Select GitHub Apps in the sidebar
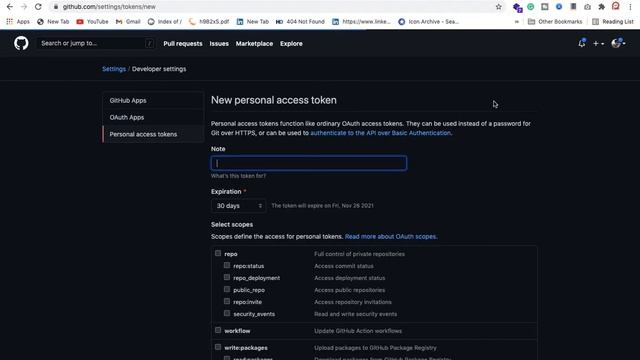 click(x=153, y=100)
